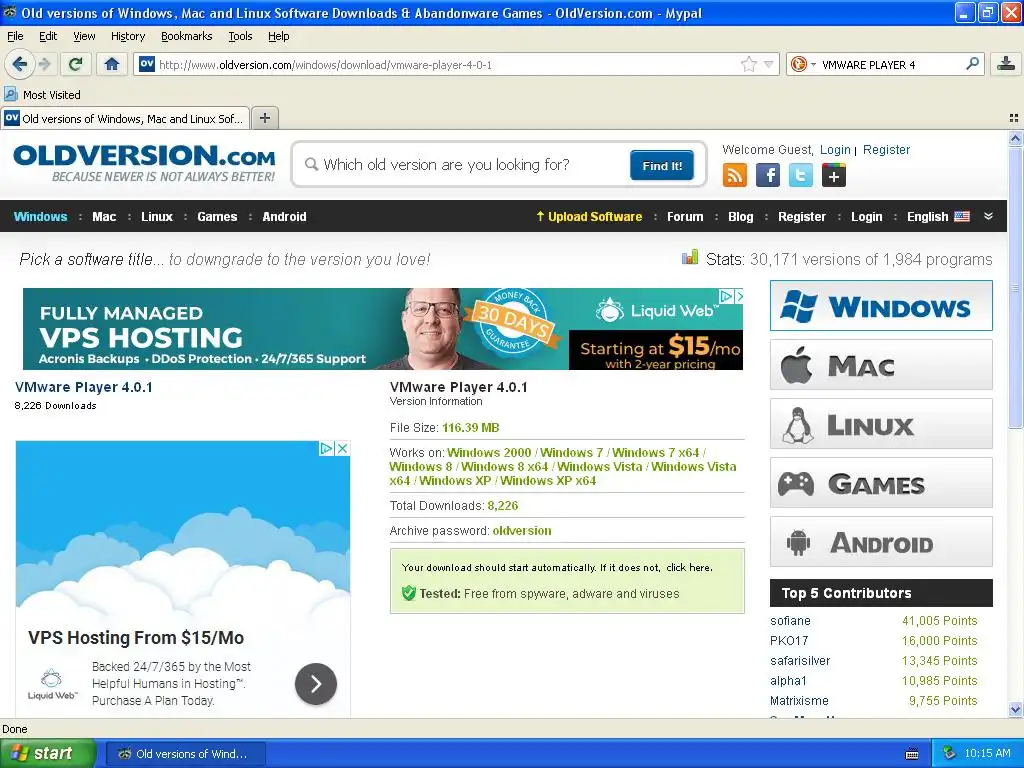Select the Games nav bar item
Viewport: 1024px width, 768px height.
point(217,217)
